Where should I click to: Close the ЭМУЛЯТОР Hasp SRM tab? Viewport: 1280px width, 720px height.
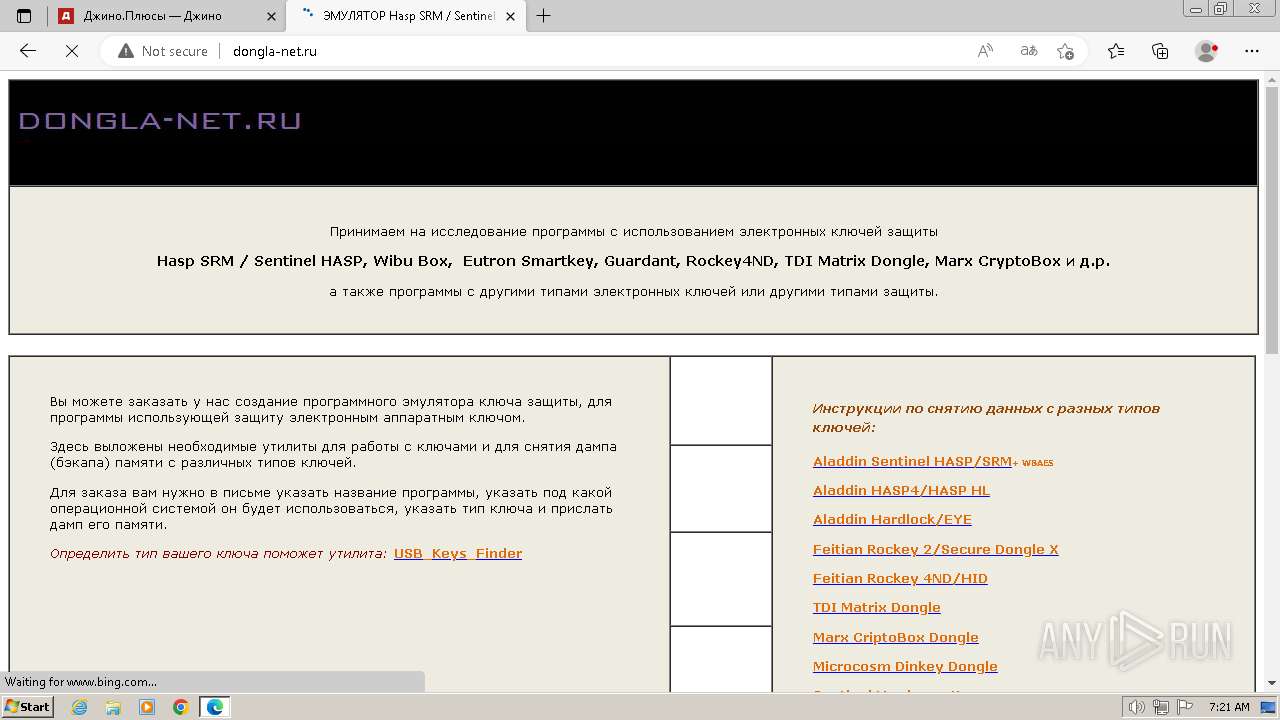pyautogui.click(x=510, y=16)
